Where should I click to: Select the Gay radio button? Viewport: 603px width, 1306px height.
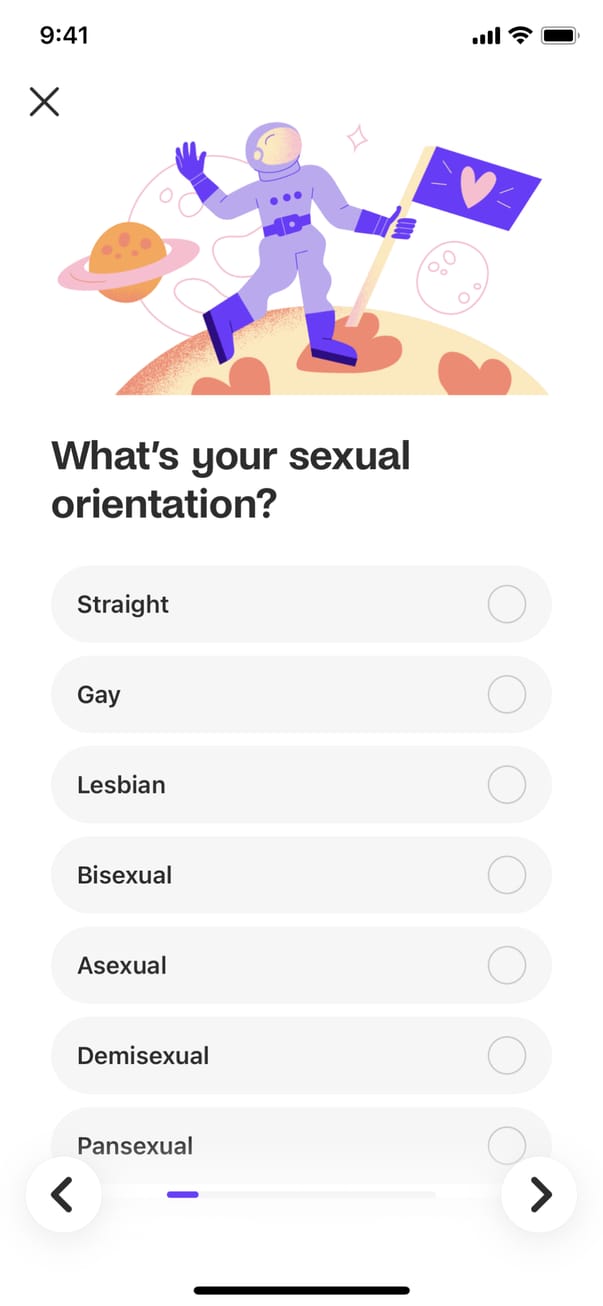pyautogui.click(x=506, y=694)
